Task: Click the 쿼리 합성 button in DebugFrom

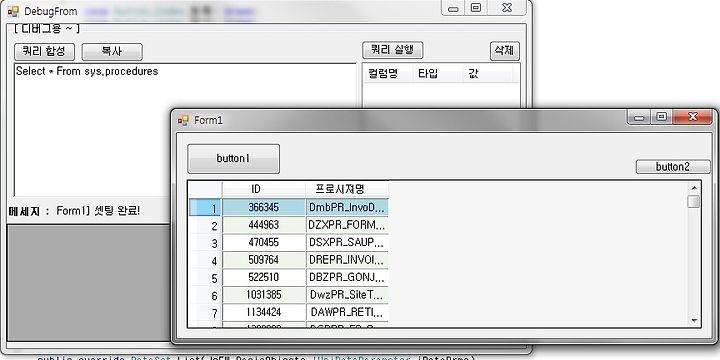Action: [x=44, y=51]
